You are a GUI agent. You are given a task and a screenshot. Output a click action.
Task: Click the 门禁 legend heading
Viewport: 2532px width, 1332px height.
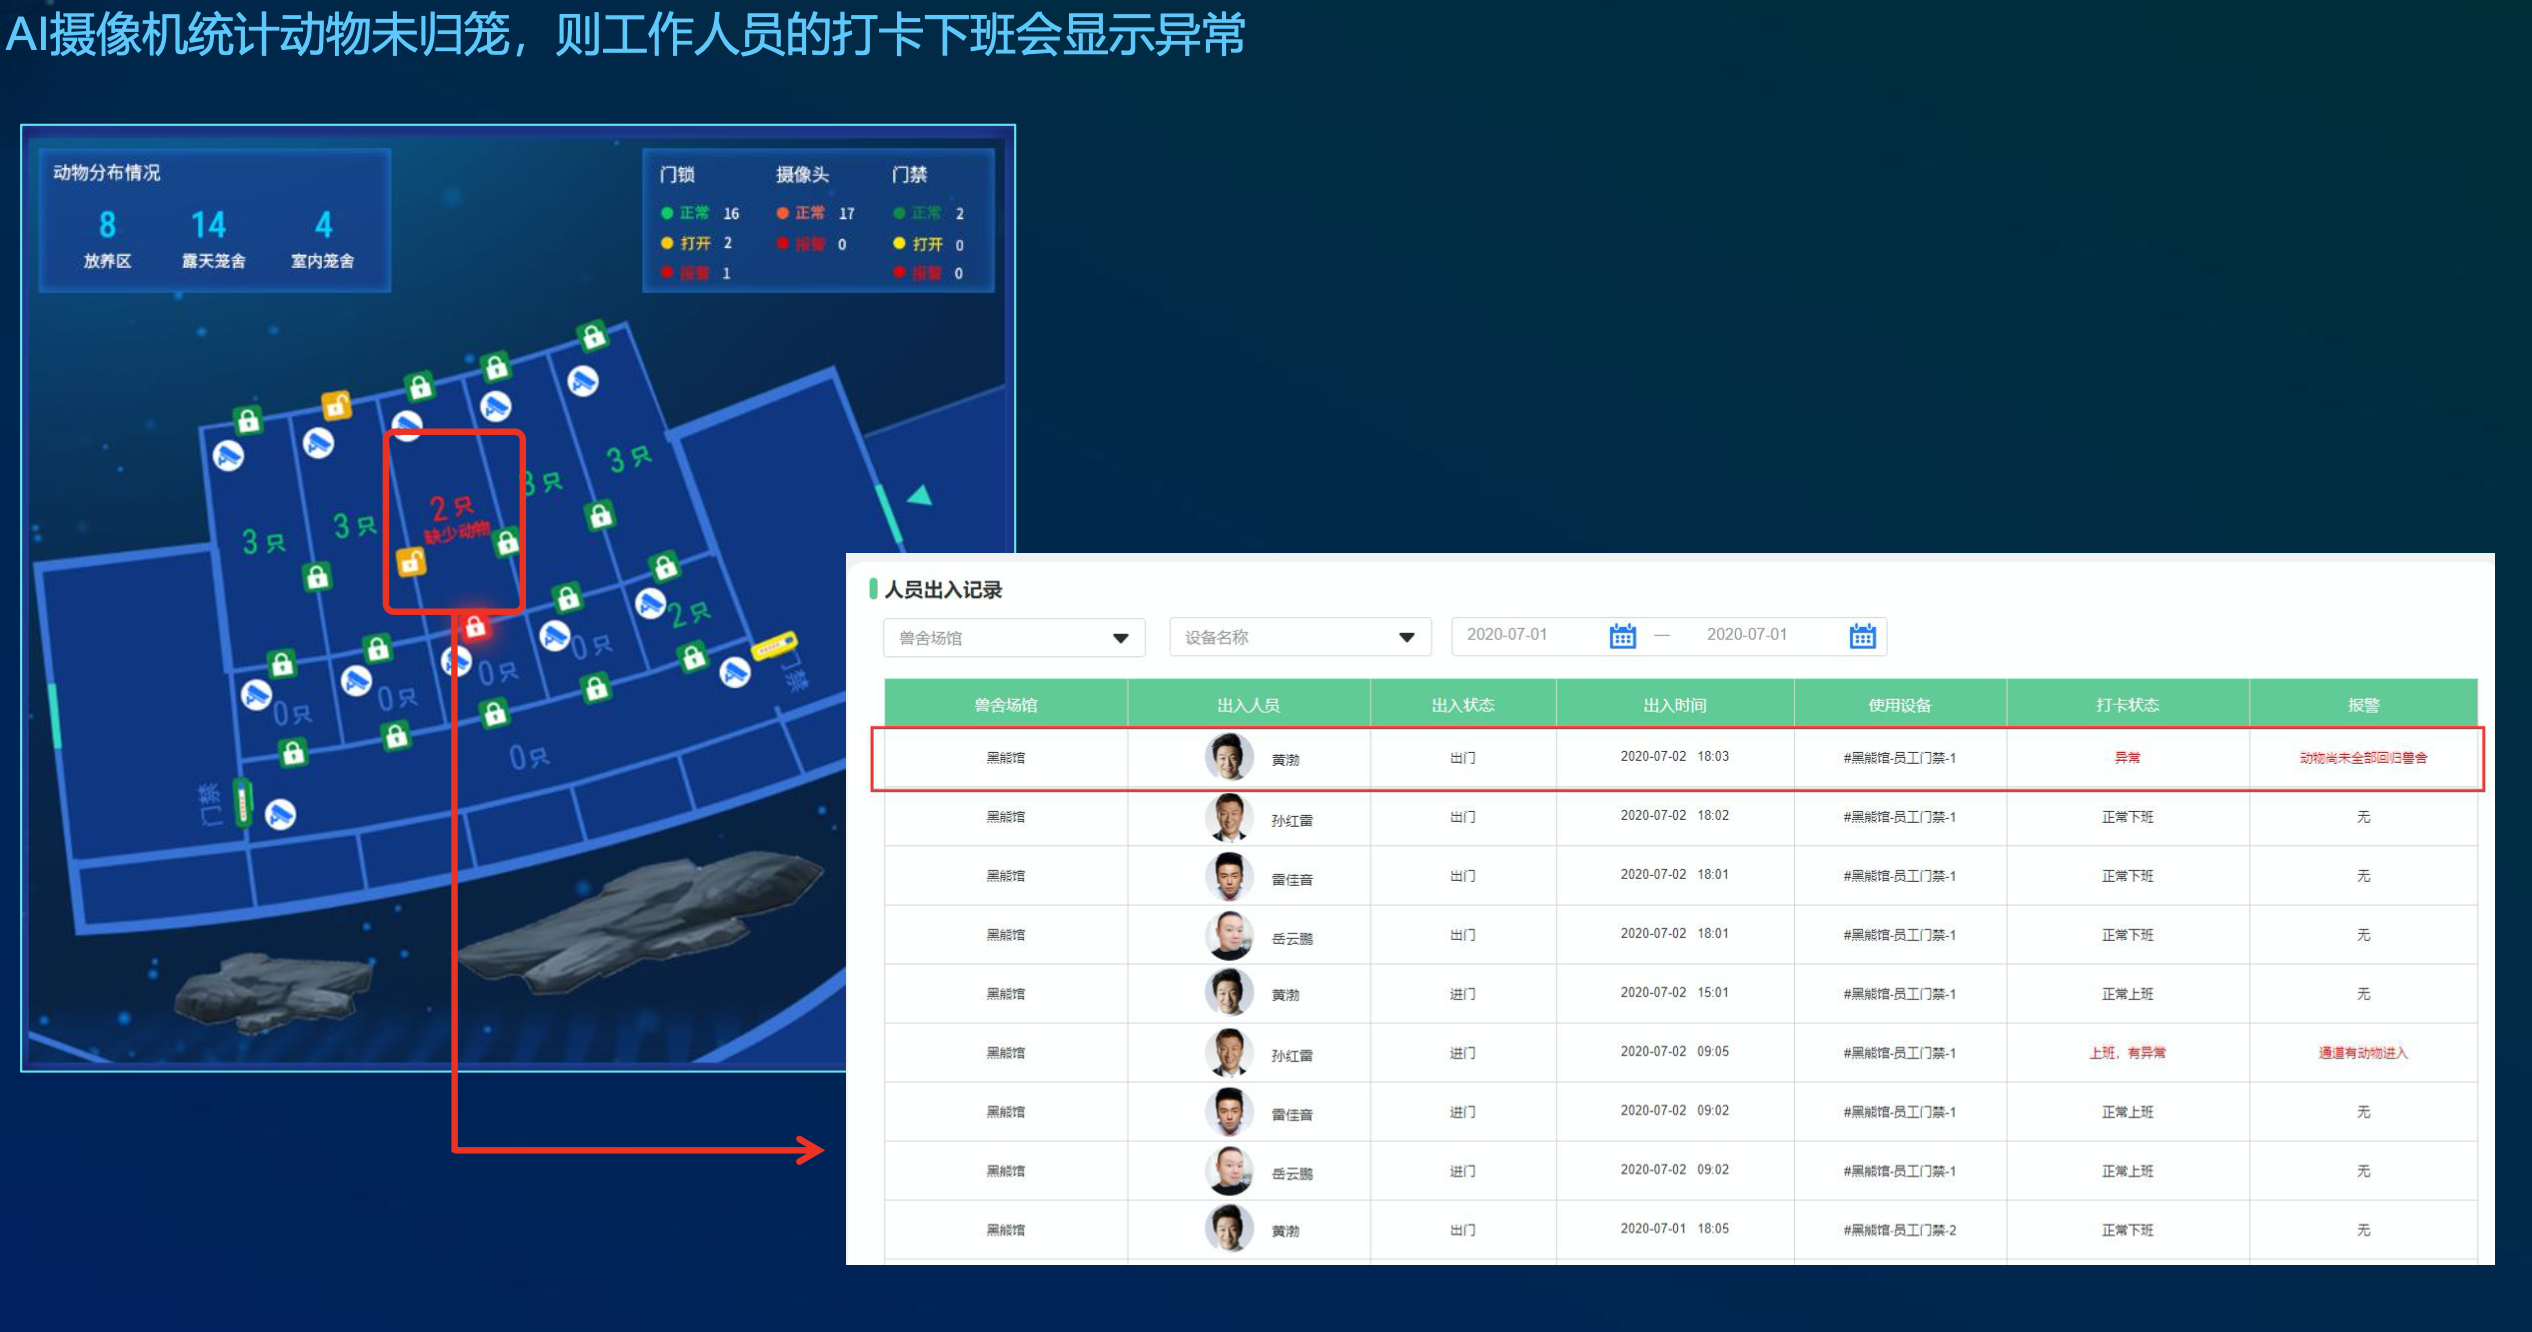[909, 175]
